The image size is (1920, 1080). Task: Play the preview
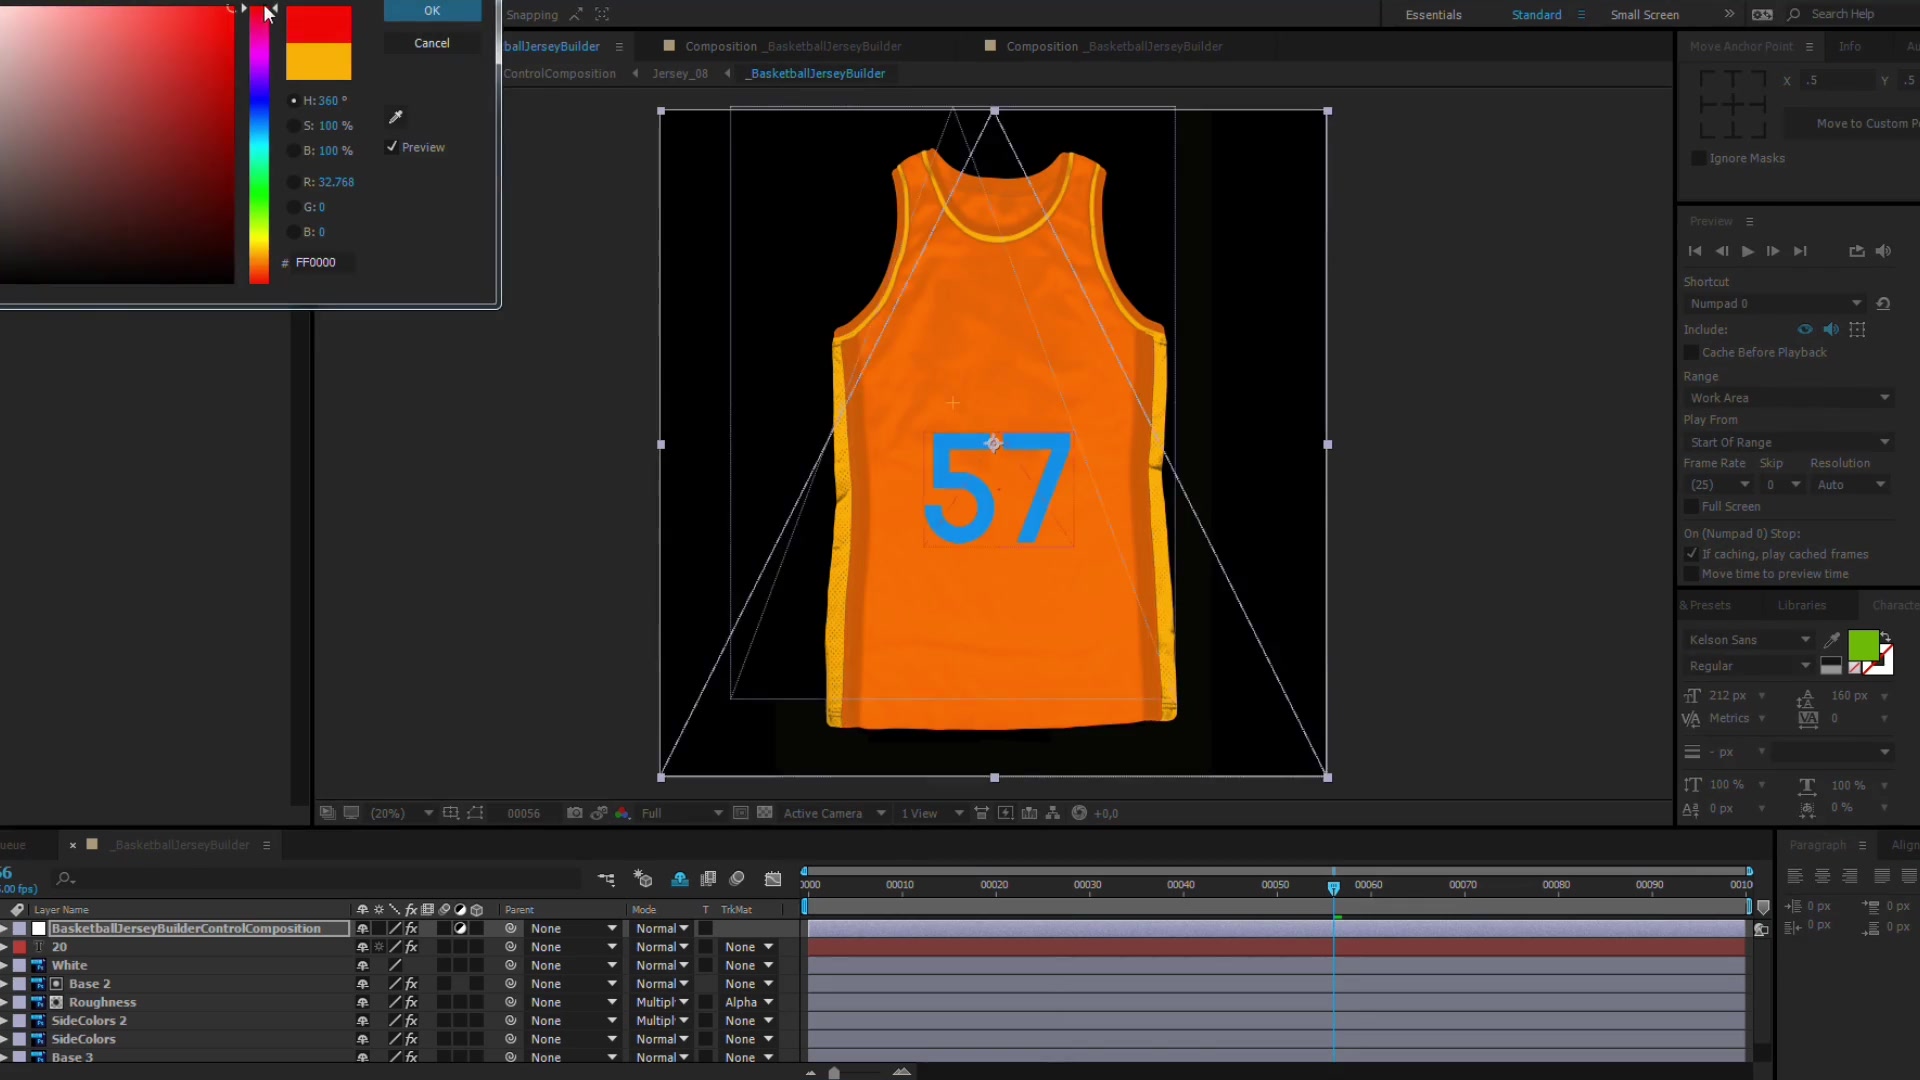[x=1747, y=251]
